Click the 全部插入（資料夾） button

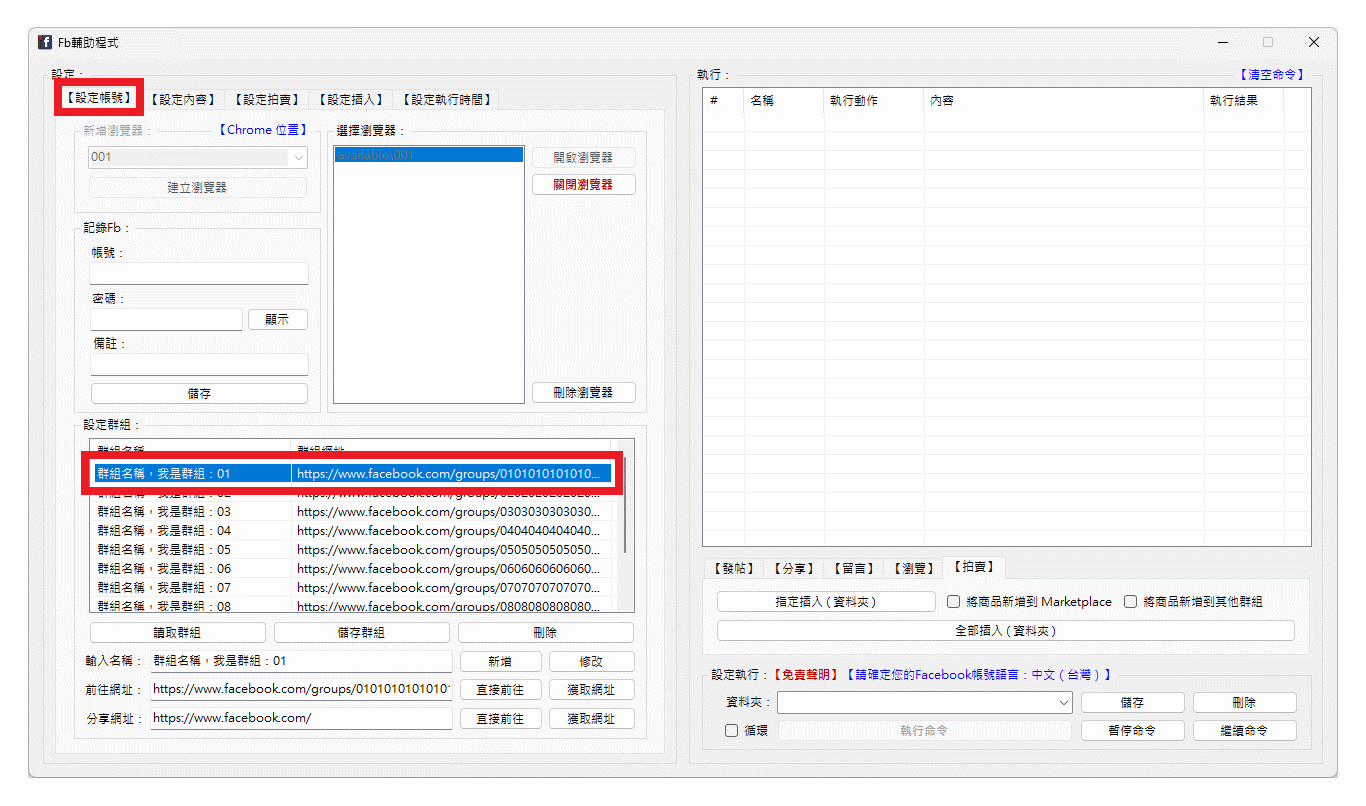tap(1006, 631)
